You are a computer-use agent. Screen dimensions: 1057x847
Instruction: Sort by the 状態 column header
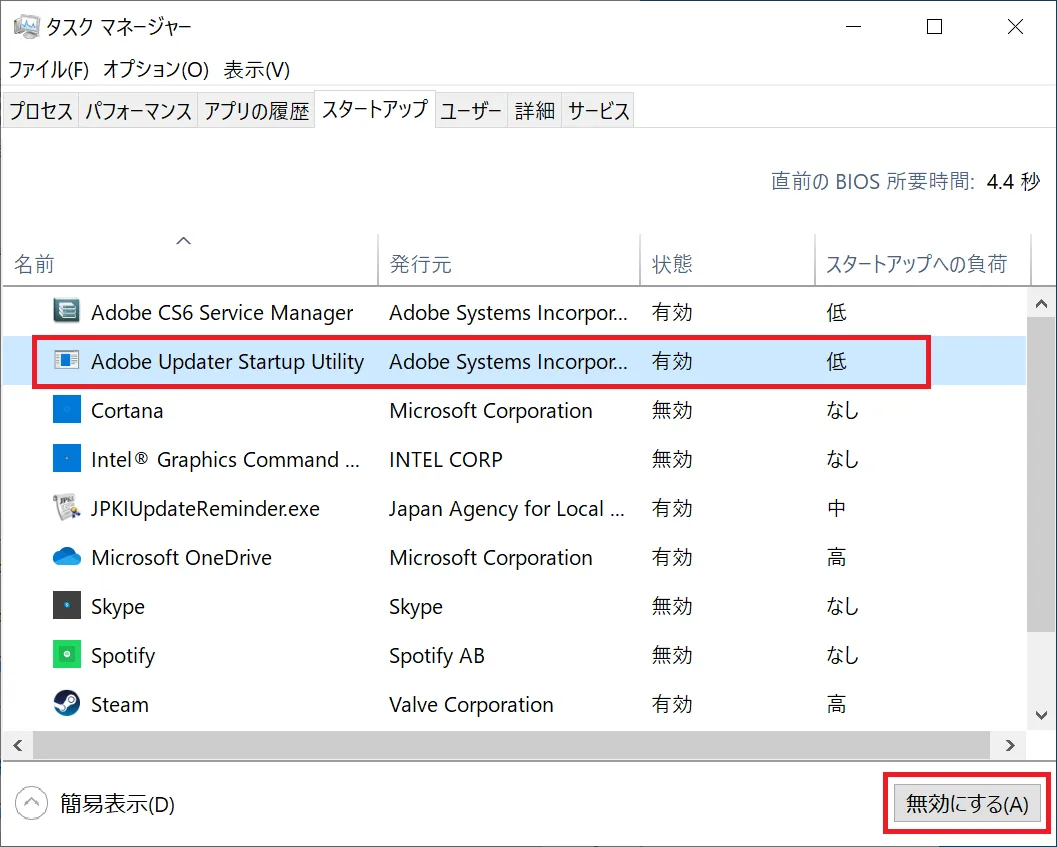tap(727, 260)
